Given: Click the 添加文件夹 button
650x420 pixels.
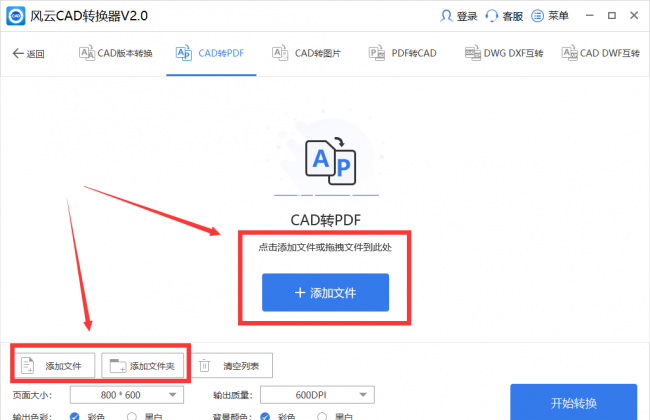Looking at the screenshot, I should click(143, 366).
